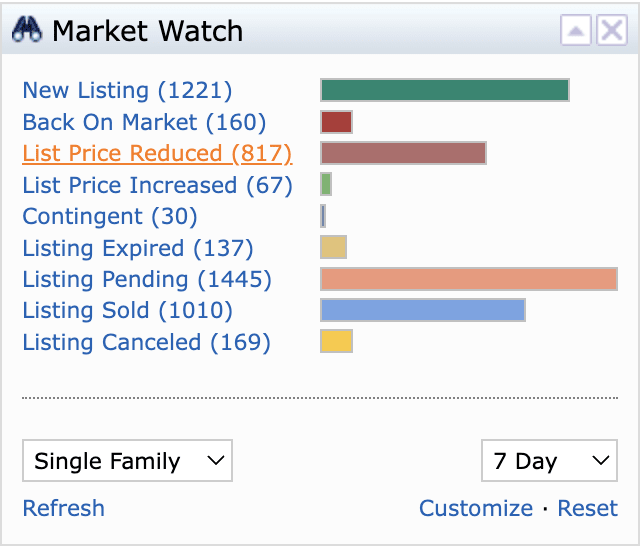The width and height of the screenshot is (642, 552).
Task: Open Listing Expired (137) results
Action: click(x=138, y=248)
